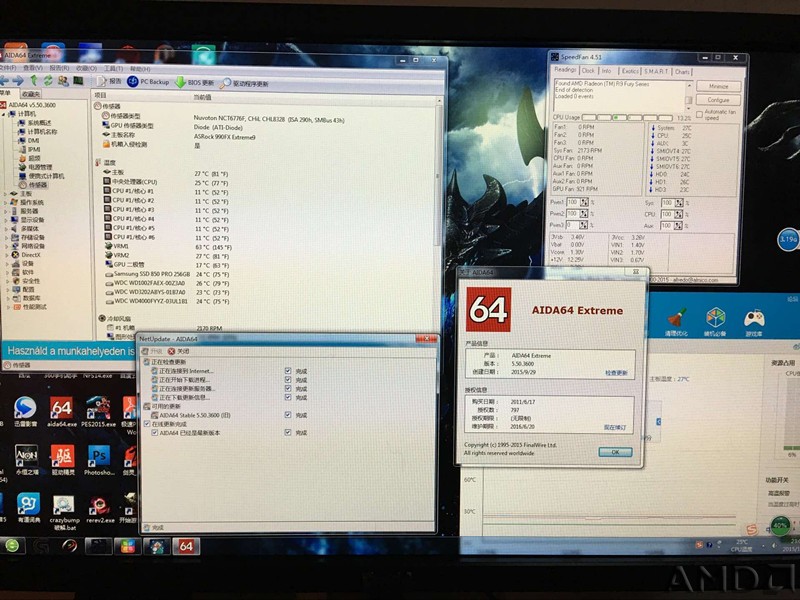Toggle checkbox beside 正在连接到 Internet row
Screen dimensions: 800x600
(x=288, y=371)
